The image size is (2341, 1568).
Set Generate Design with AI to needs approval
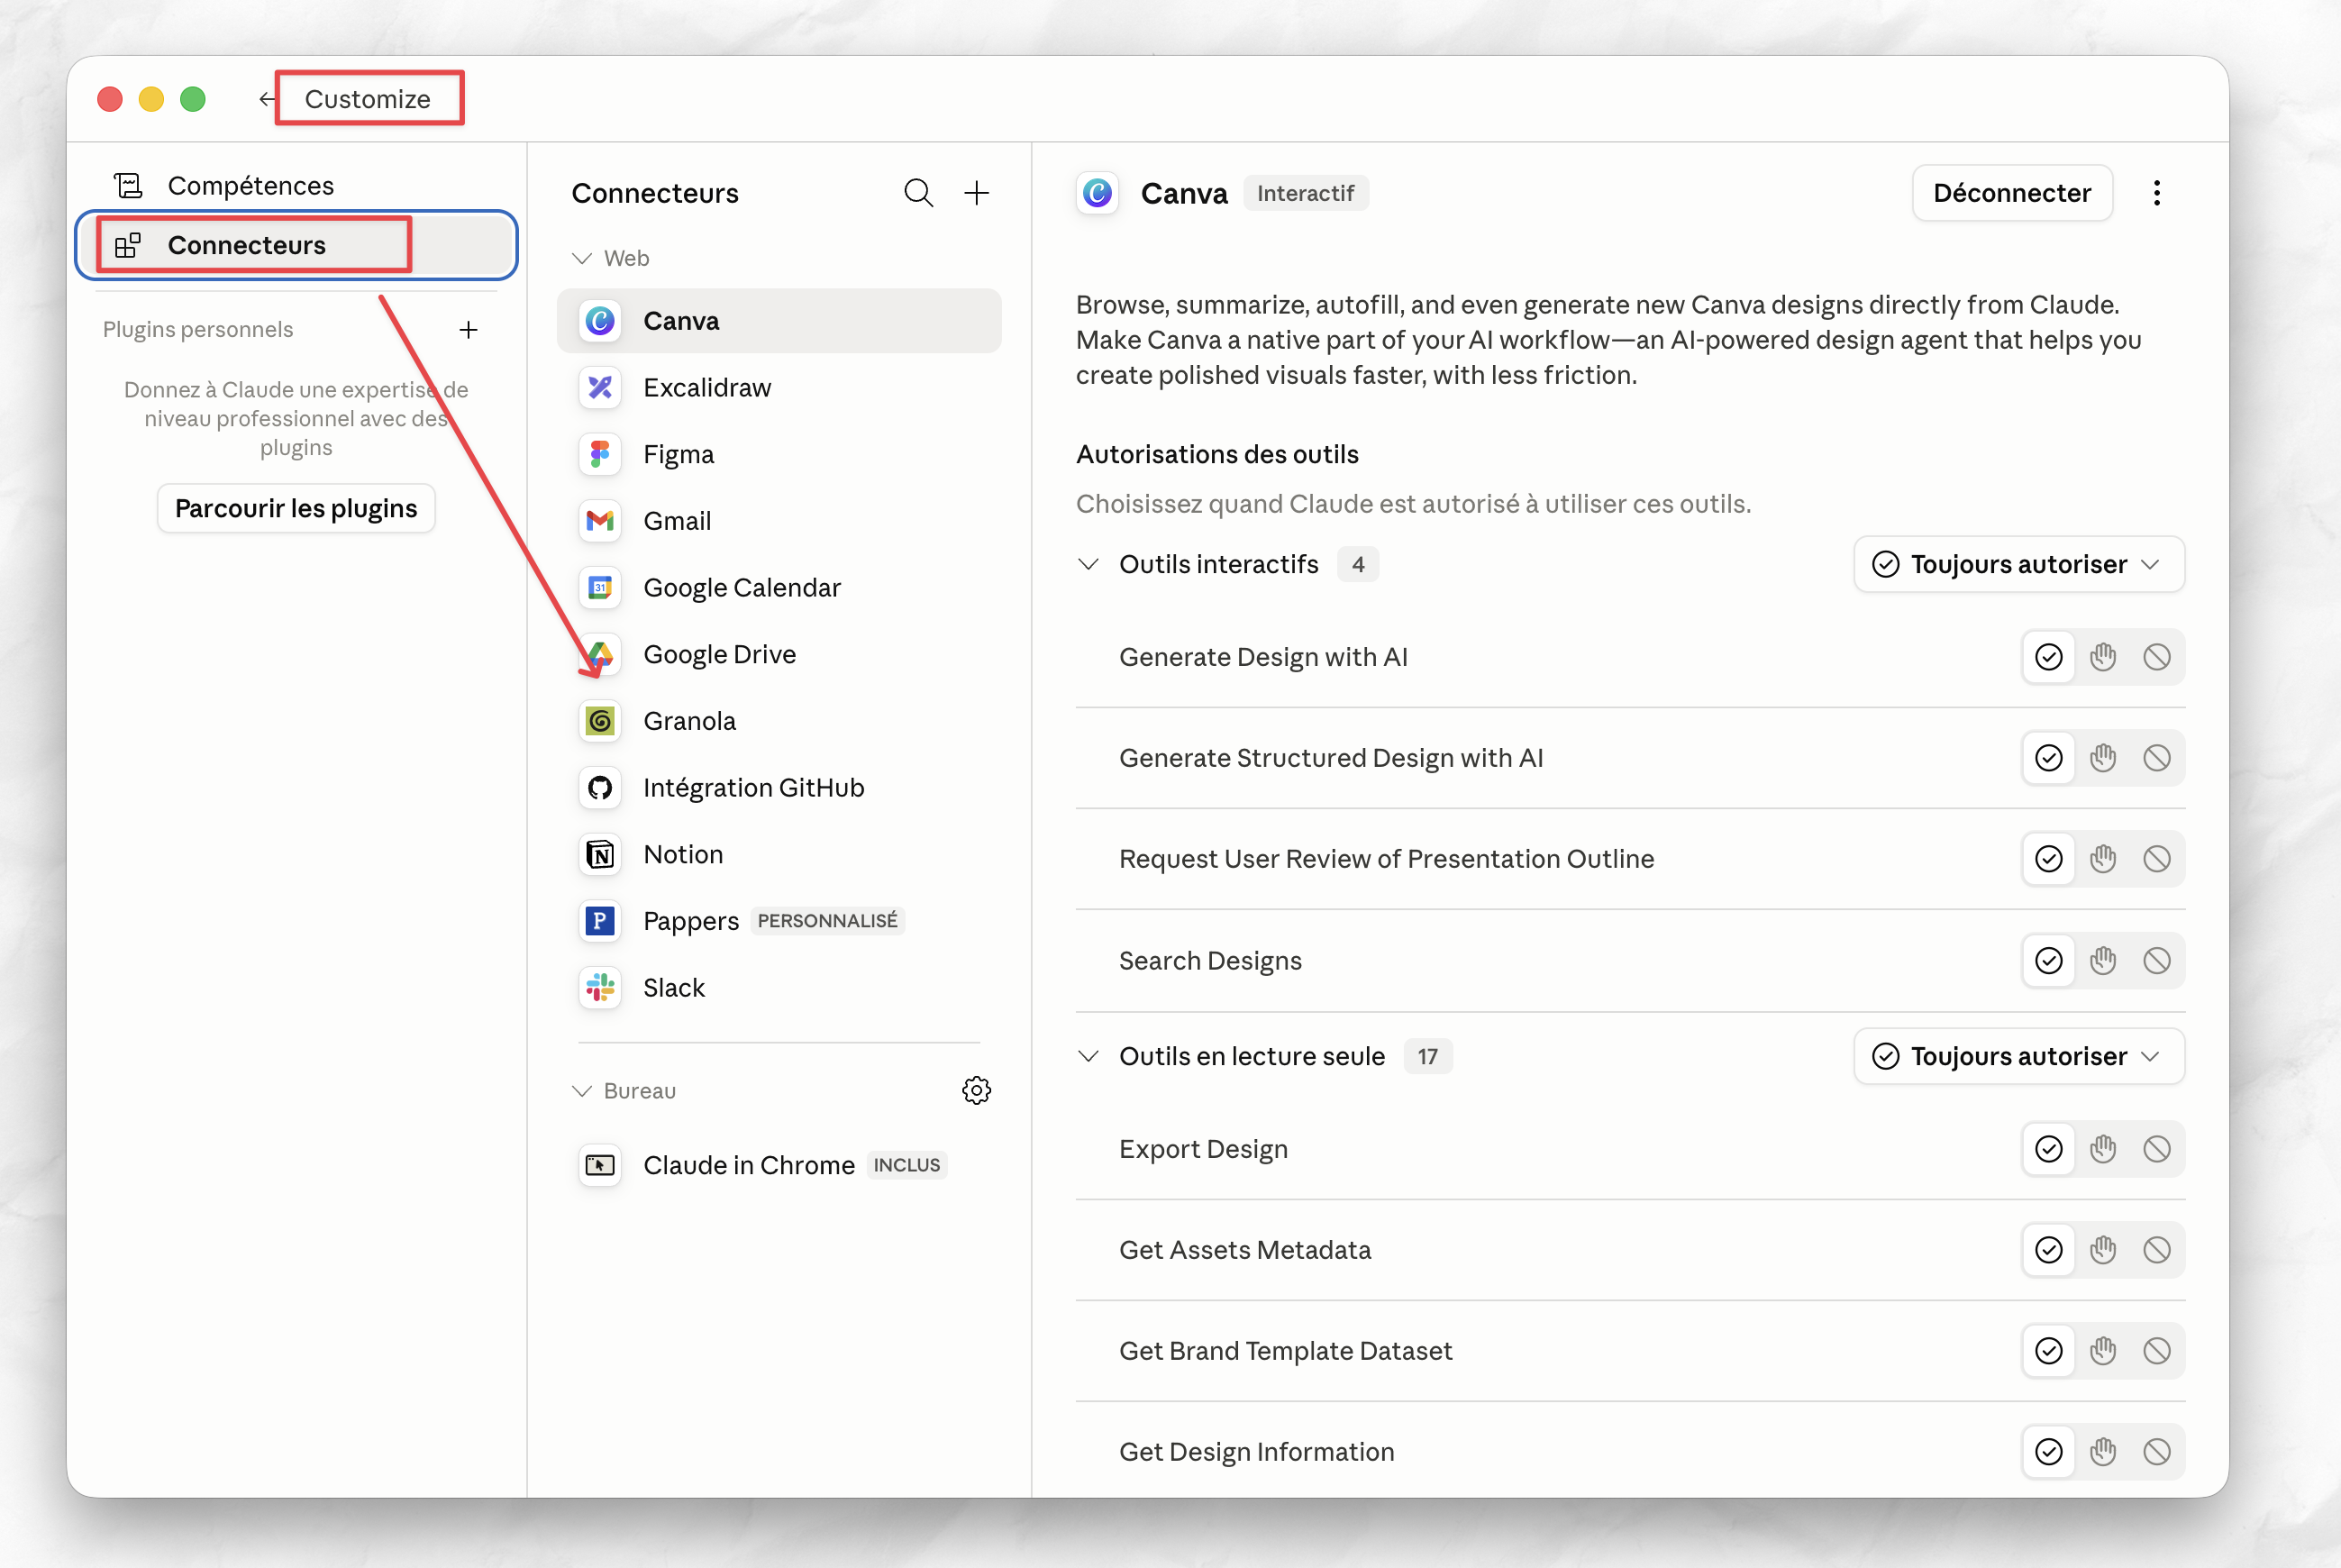(x=2102, y=657)
